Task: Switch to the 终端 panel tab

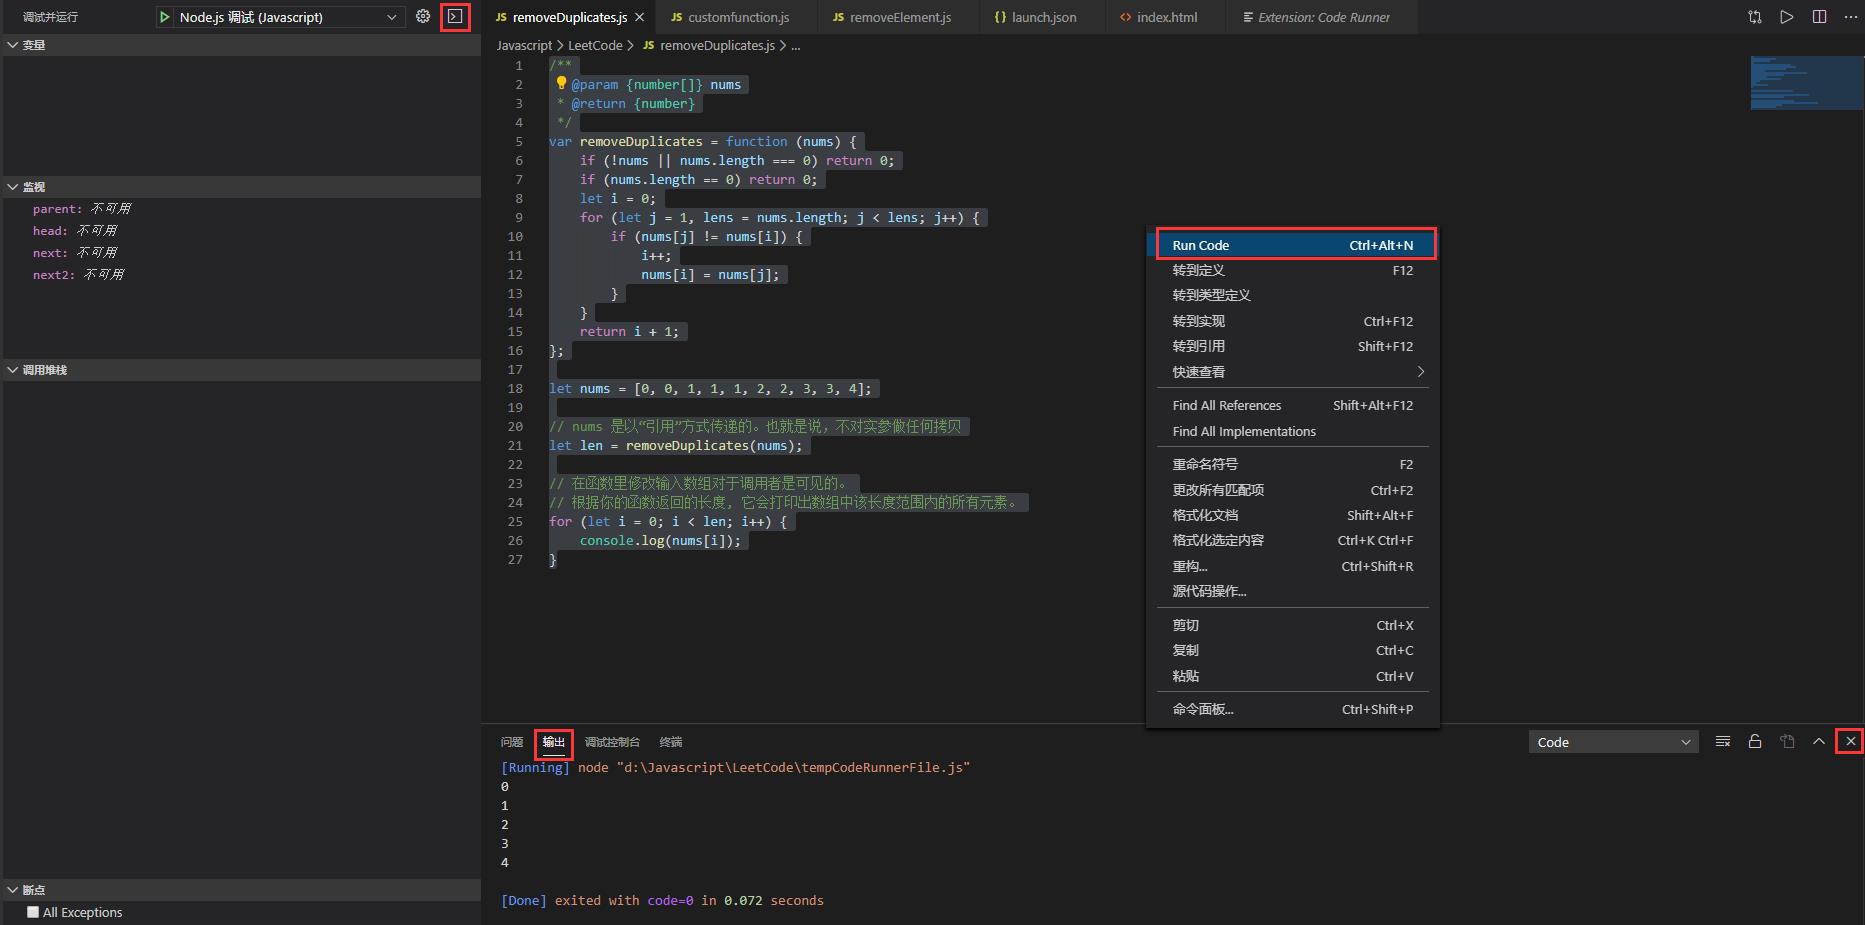Action: click(671, 742)
